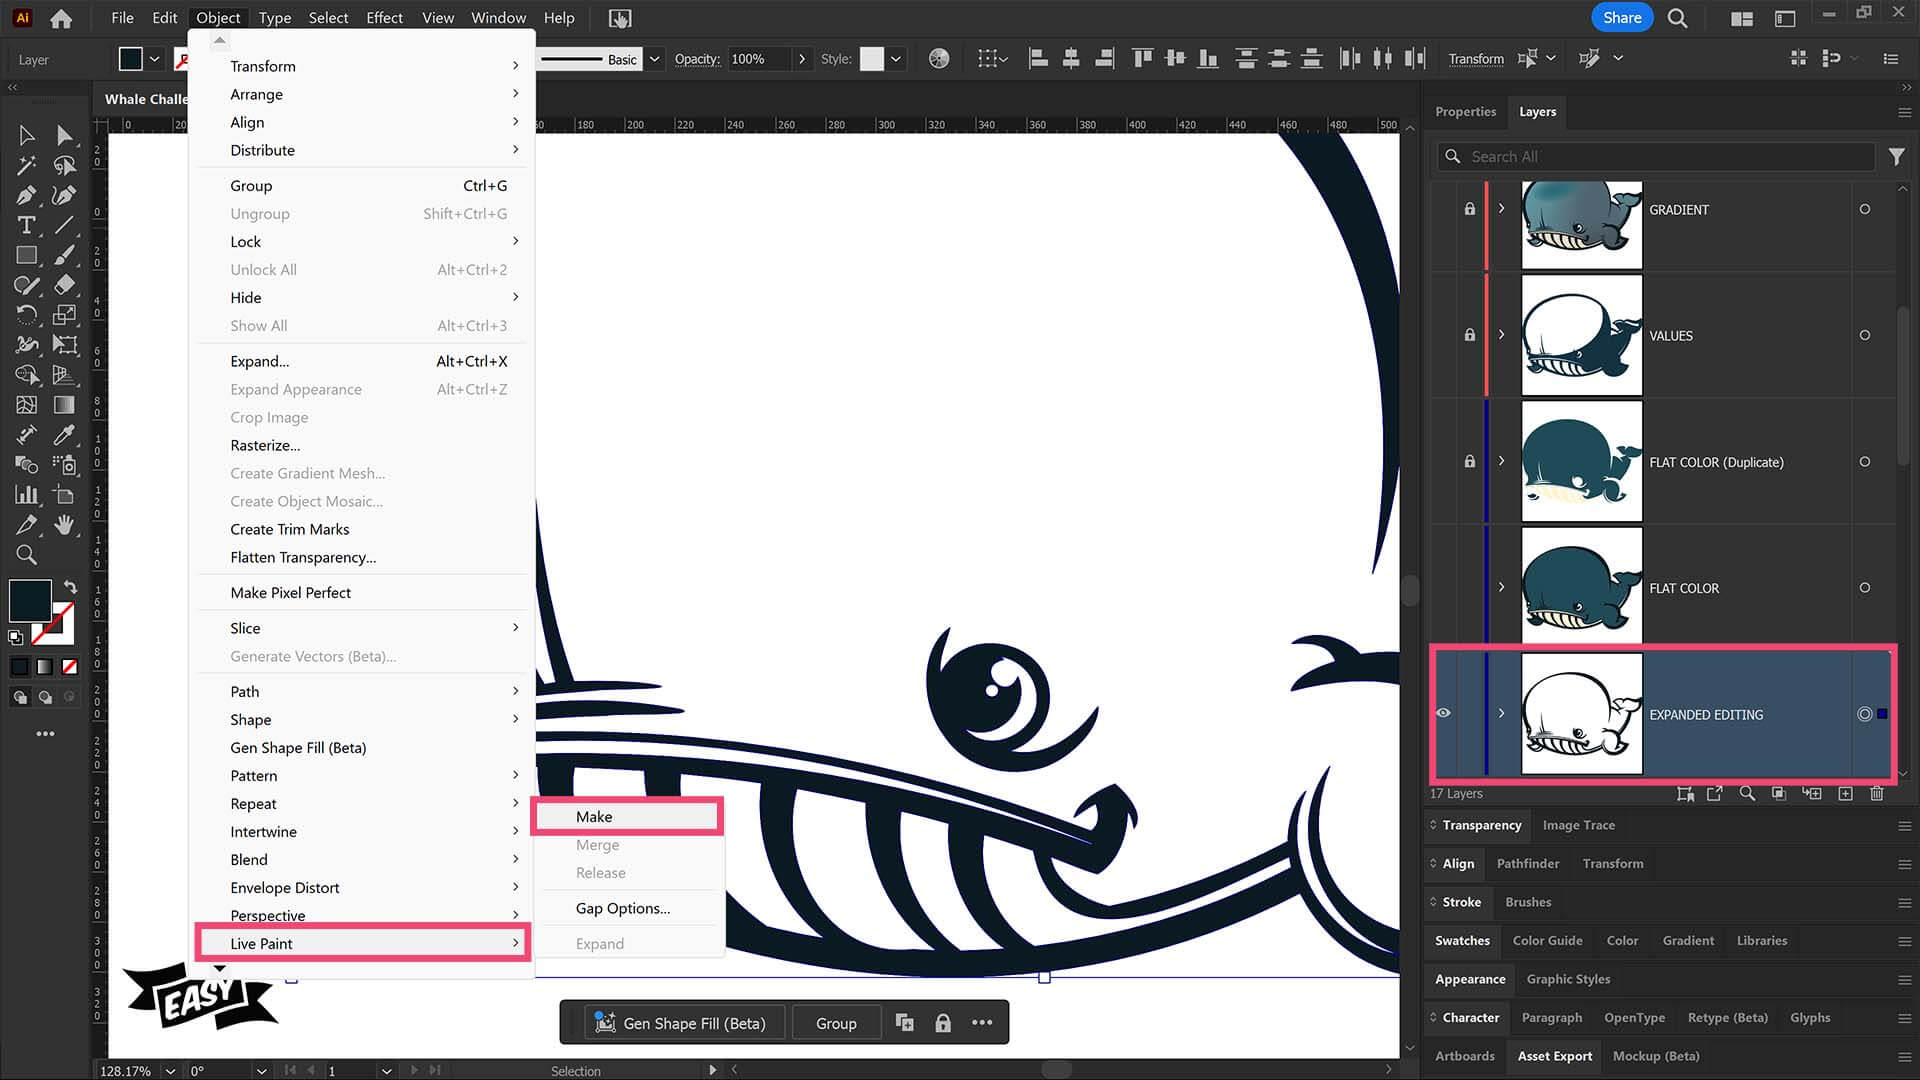Screen dimensions: 1920x1080
Task: Create new sublayer icon
Action: 1812,794
